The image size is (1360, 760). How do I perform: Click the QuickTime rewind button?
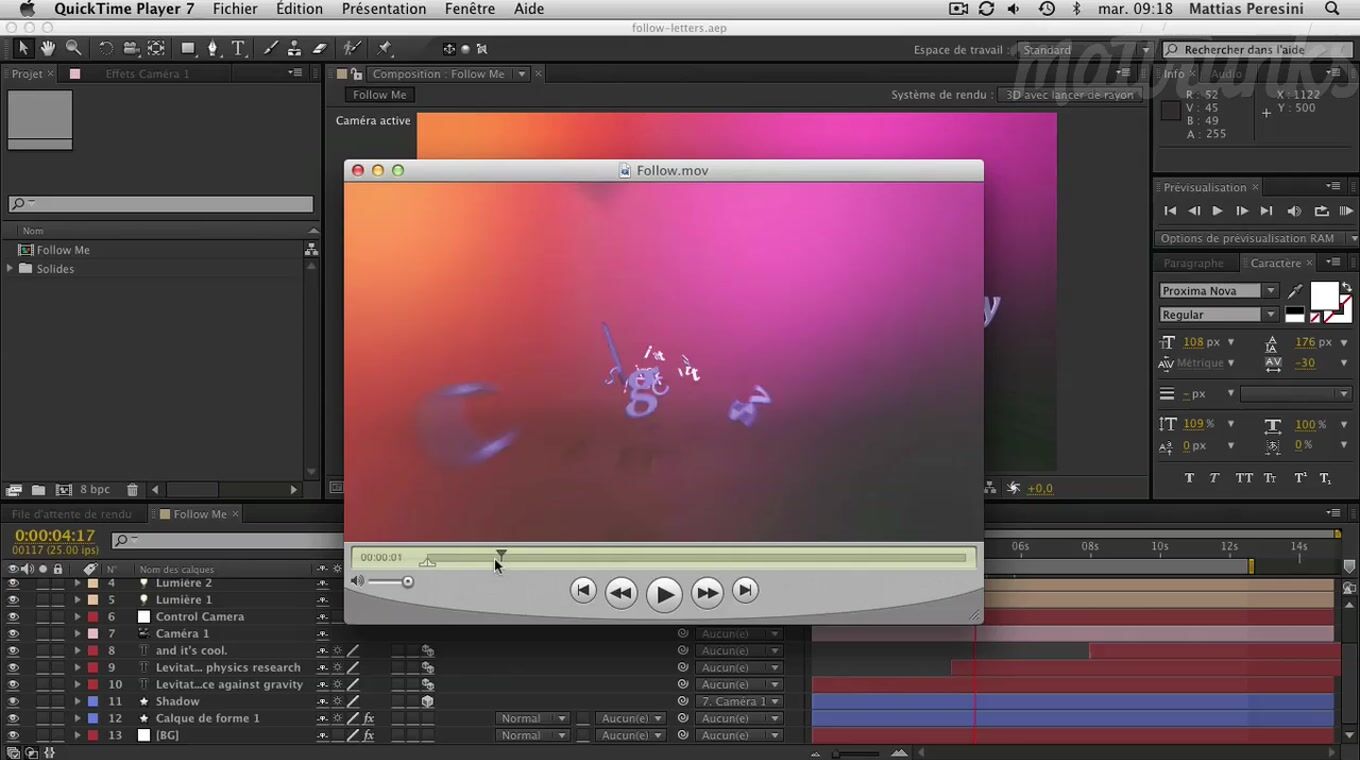[621, 593]
